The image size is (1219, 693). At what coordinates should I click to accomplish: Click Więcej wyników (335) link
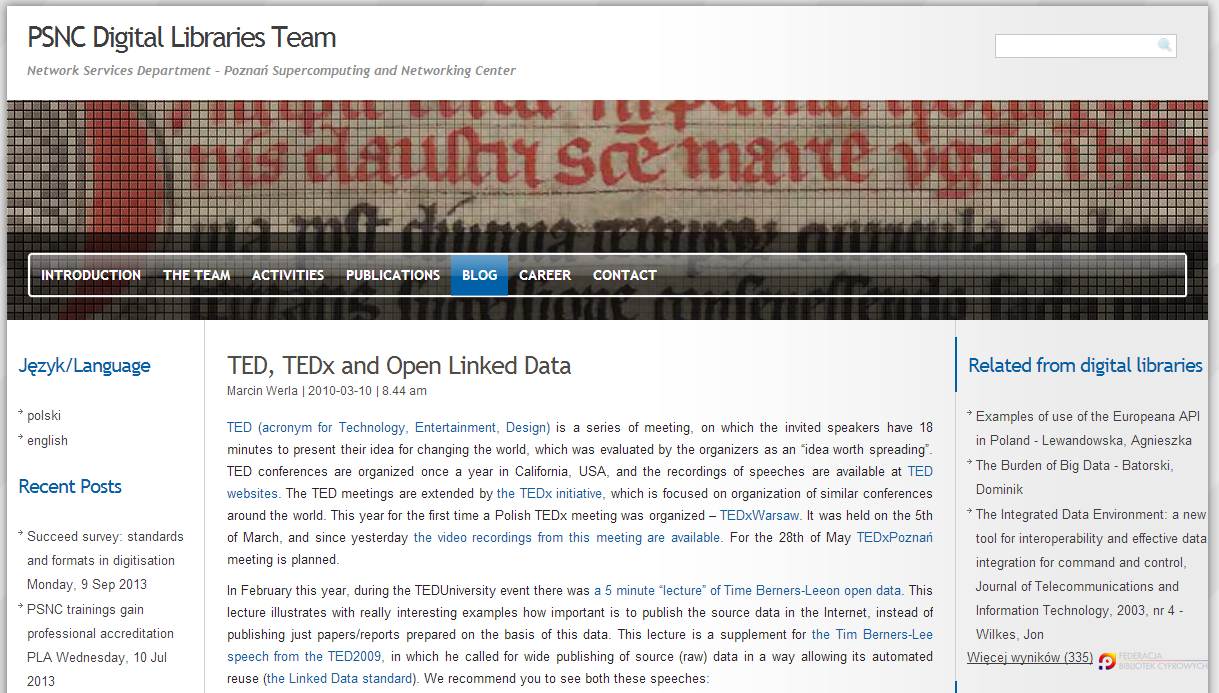[x=1030, y=657]
